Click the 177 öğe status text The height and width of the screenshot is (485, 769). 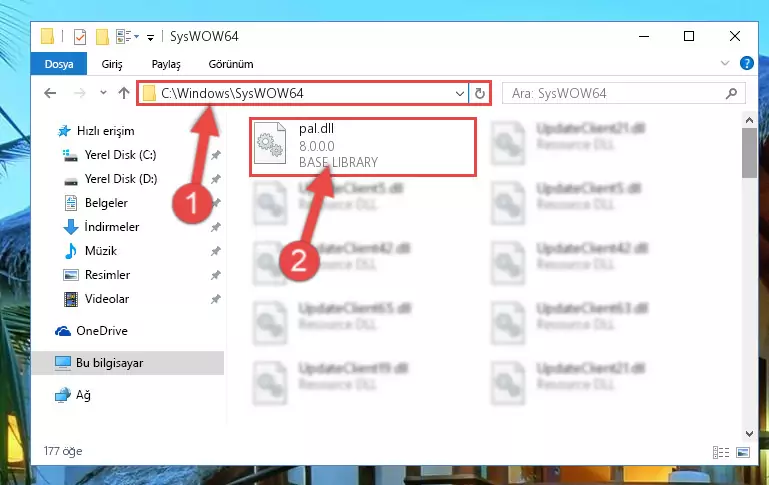pos(63,451)
